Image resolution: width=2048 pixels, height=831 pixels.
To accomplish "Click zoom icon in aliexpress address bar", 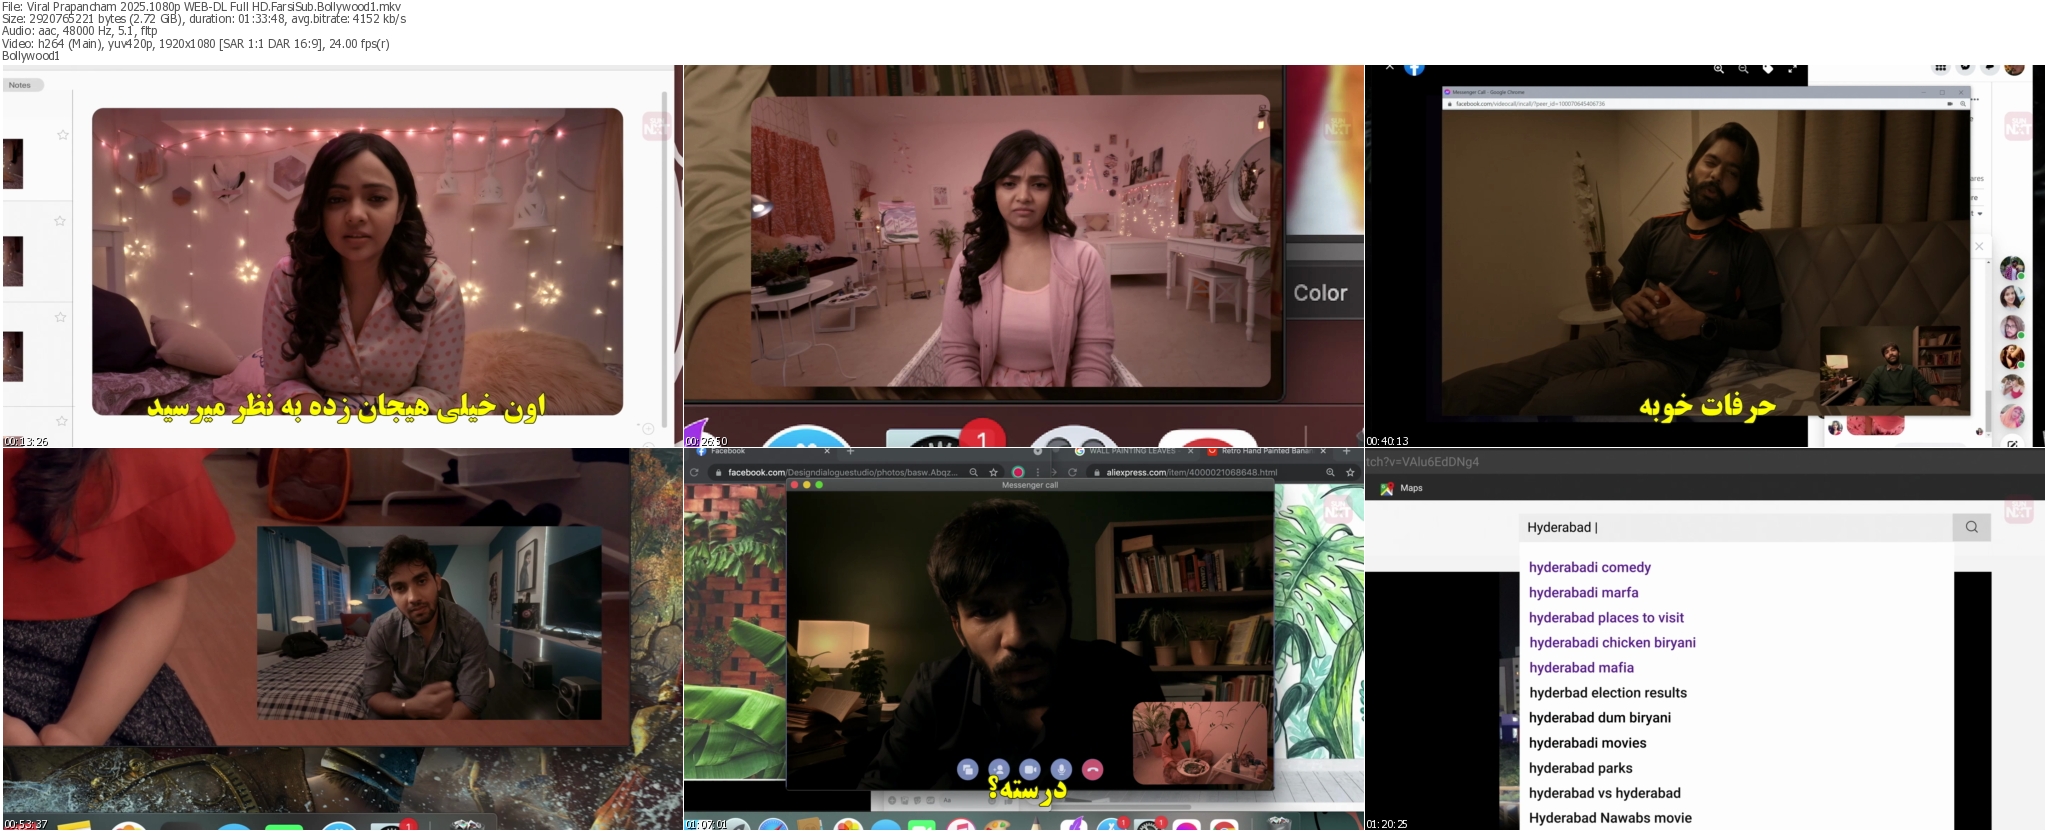I will tap(1330, 472).
